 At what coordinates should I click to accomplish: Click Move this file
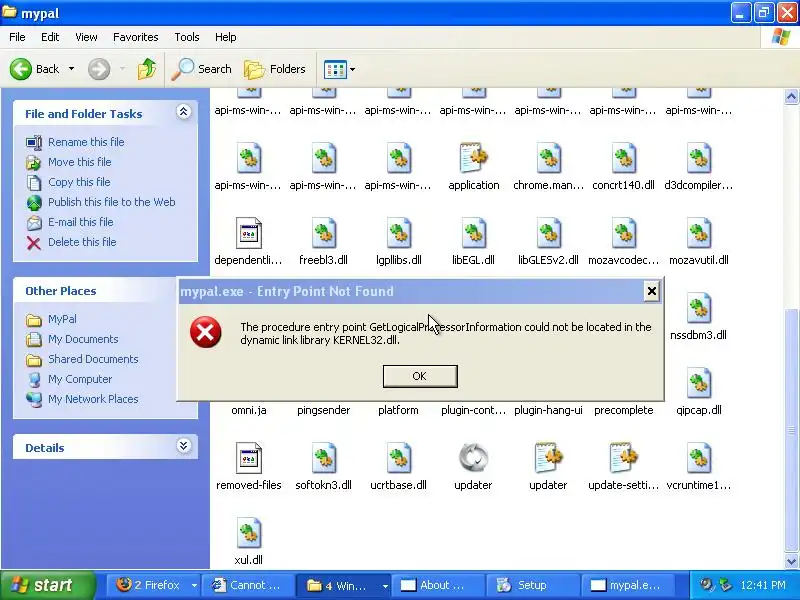pyautogui.click(x=80, y=162)
